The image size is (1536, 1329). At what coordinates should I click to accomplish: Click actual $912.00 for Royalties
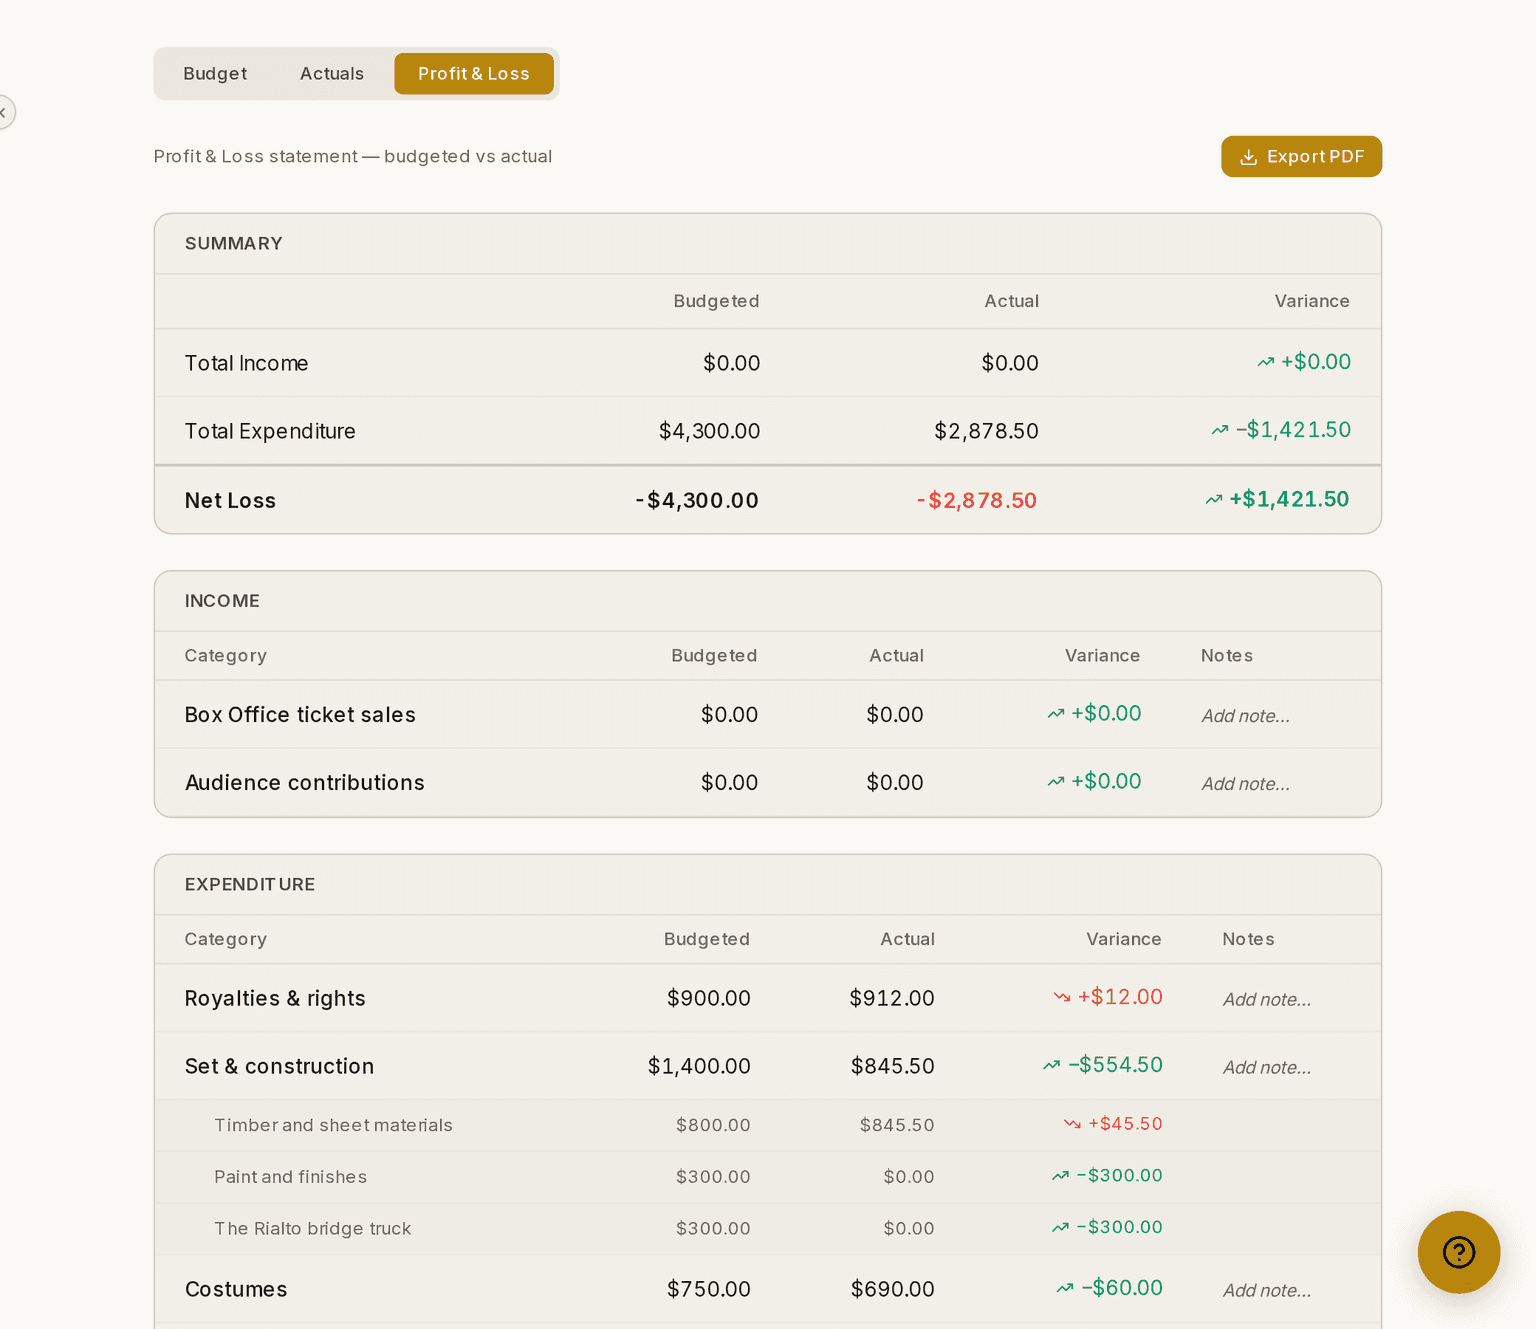coord(892,998)
